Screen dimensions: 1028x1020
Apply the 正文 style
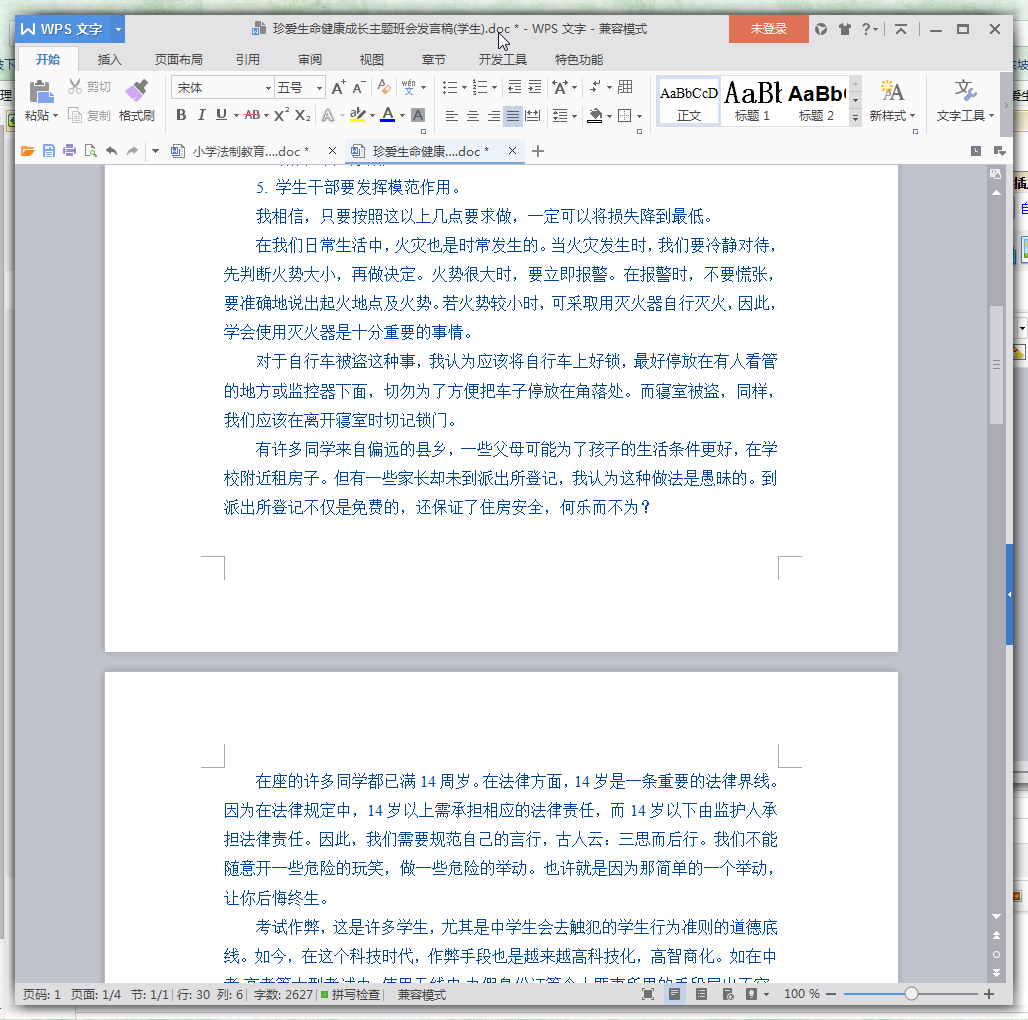tap(688, 101)
